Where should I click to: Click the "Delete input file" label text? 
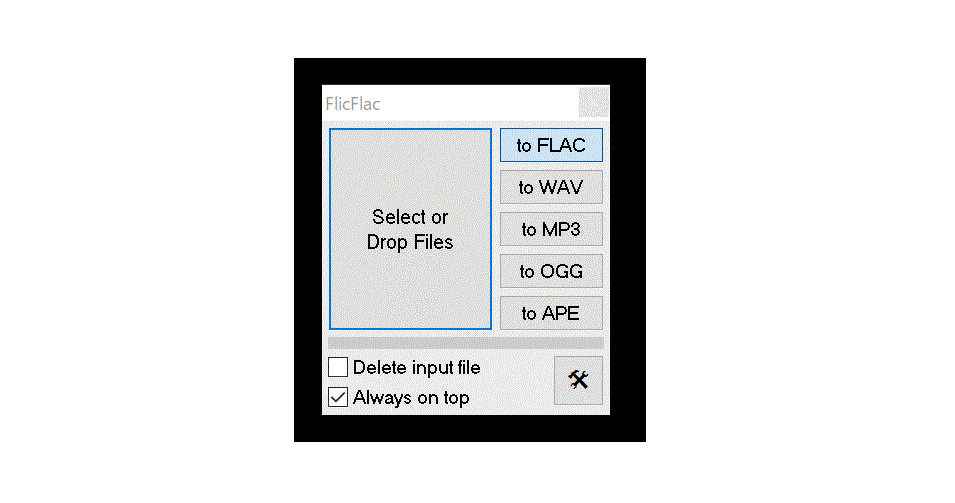417,368
